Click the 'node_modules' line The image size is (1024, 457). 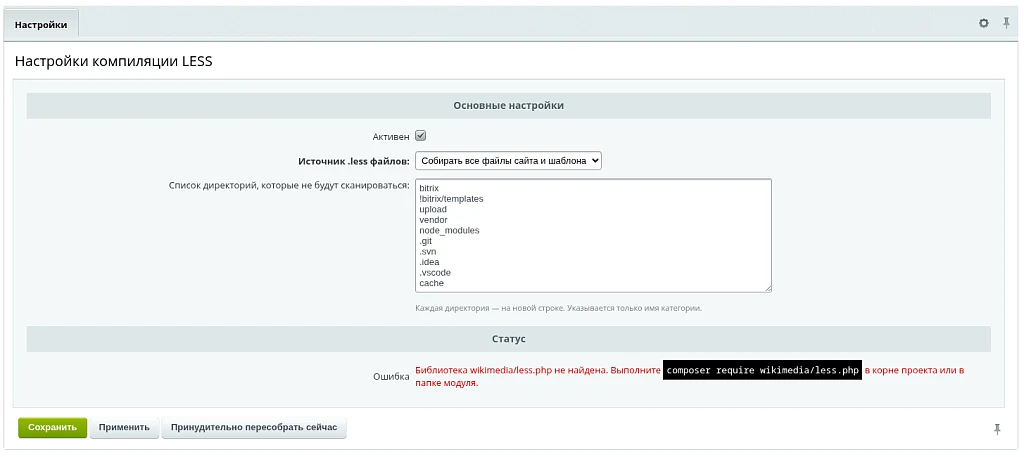tap(449, 230)
